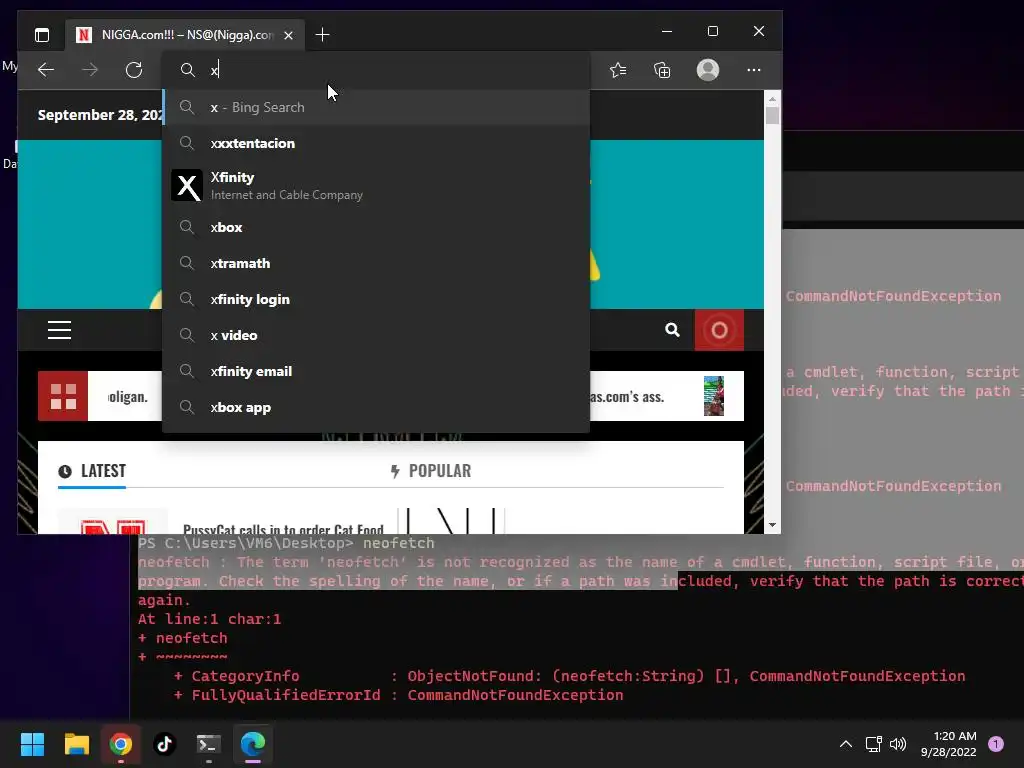Click the browser forward arrow
This screenshot has height=768, width=1024.
pos(90,70)
